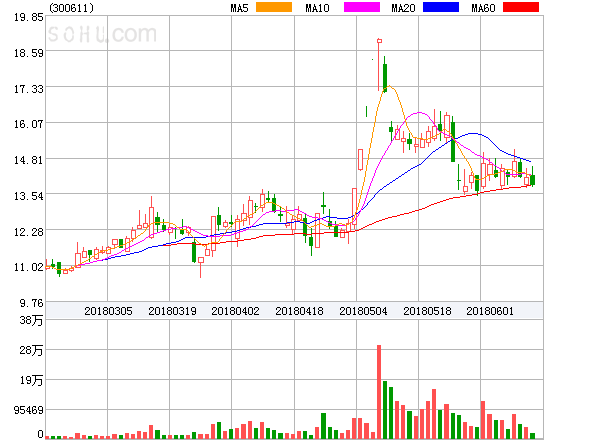This screenshot has height=440, width=600.
Task: Select the MA10 legend label
Action: pos(317,8)
